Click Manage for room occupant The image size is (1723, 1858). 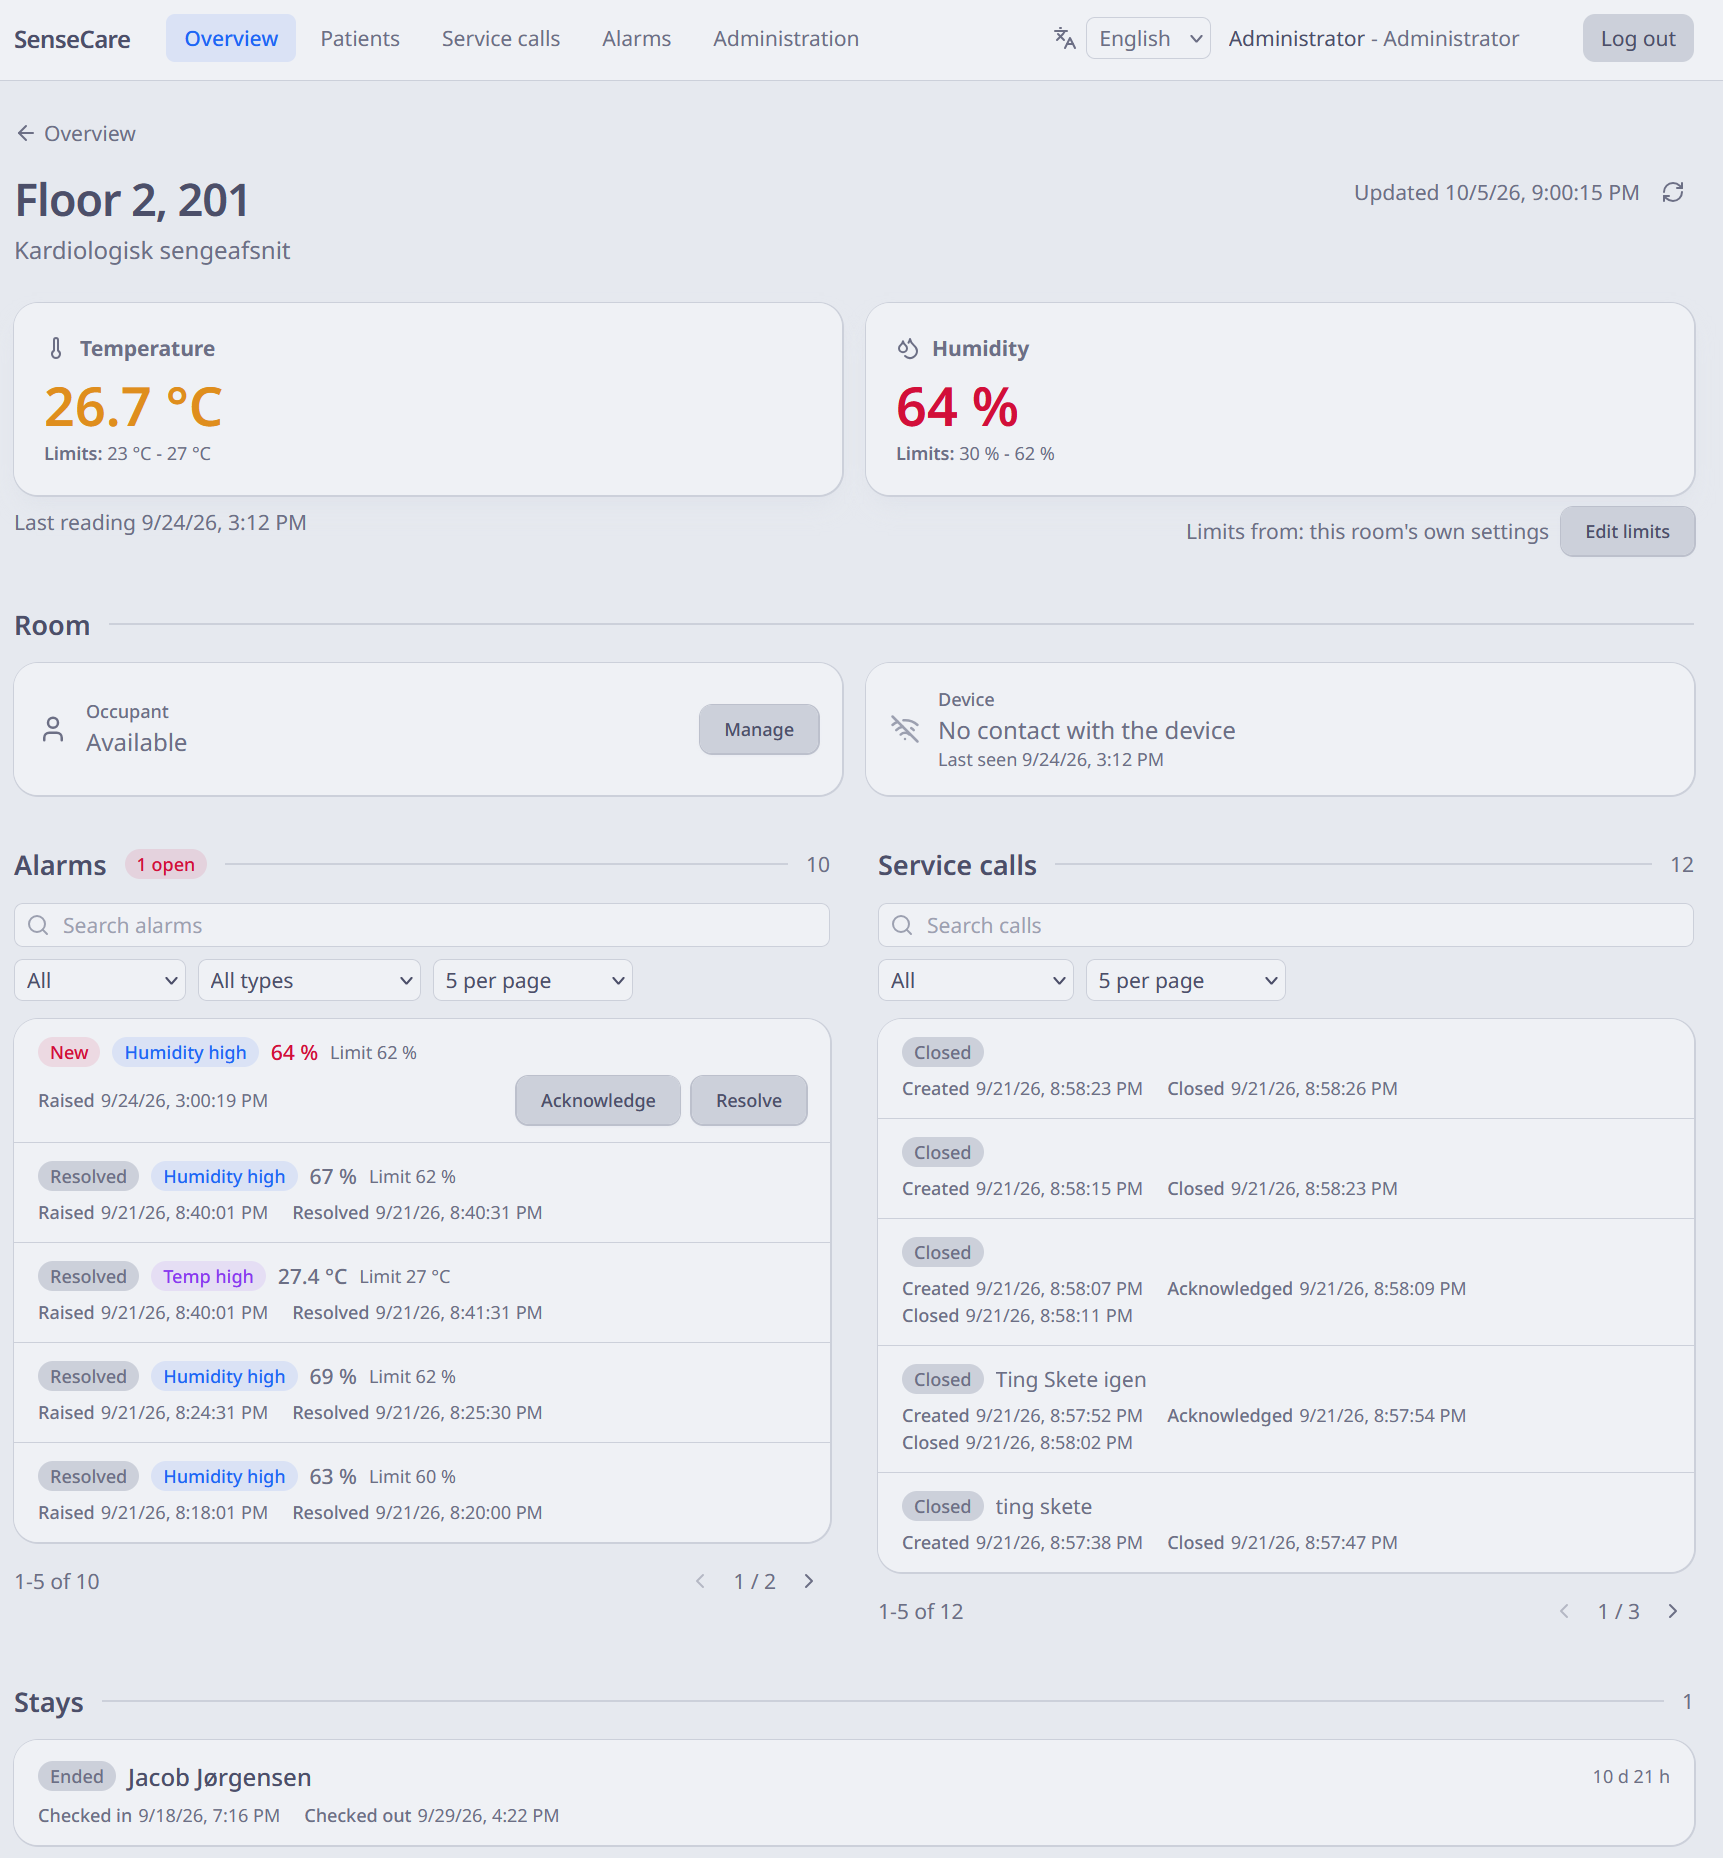(x=759, y=729)
